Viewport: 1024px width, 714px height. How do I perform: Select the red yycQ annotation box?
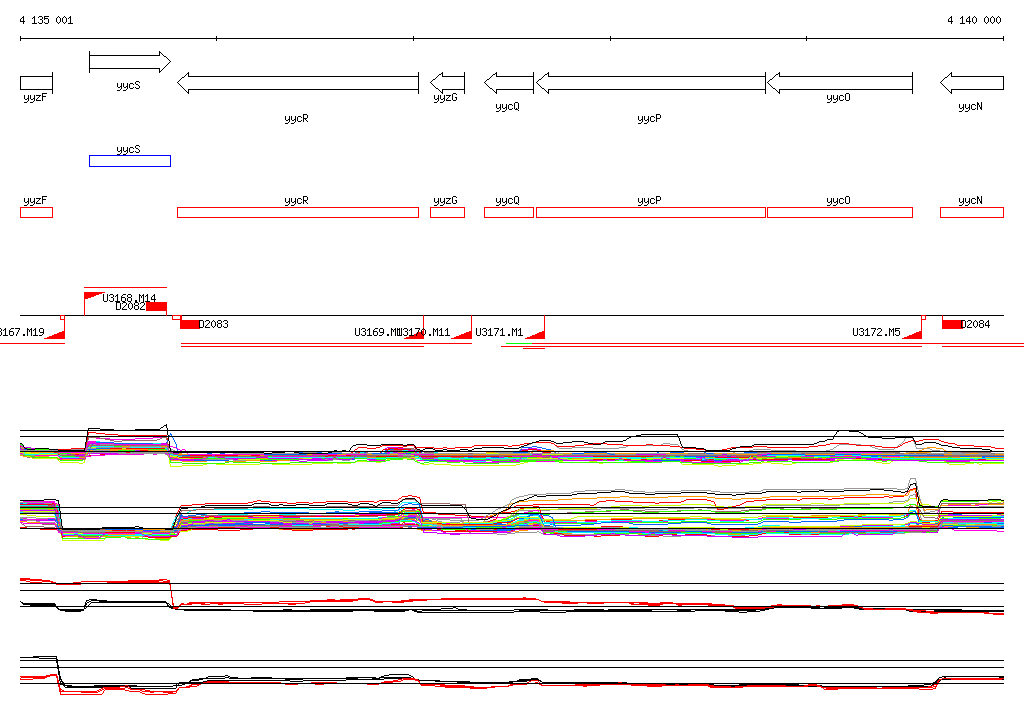click(x=509, y=212)
